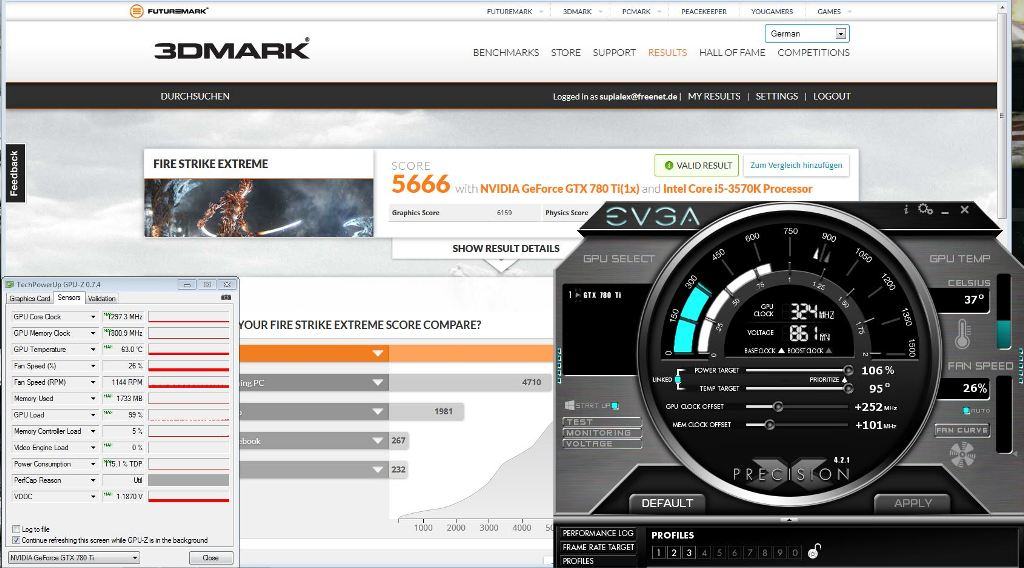This screenshot has width=1024, height=568.
Task: Adjust the GPU Clock Offset slider handle
Action: point(778,407)
